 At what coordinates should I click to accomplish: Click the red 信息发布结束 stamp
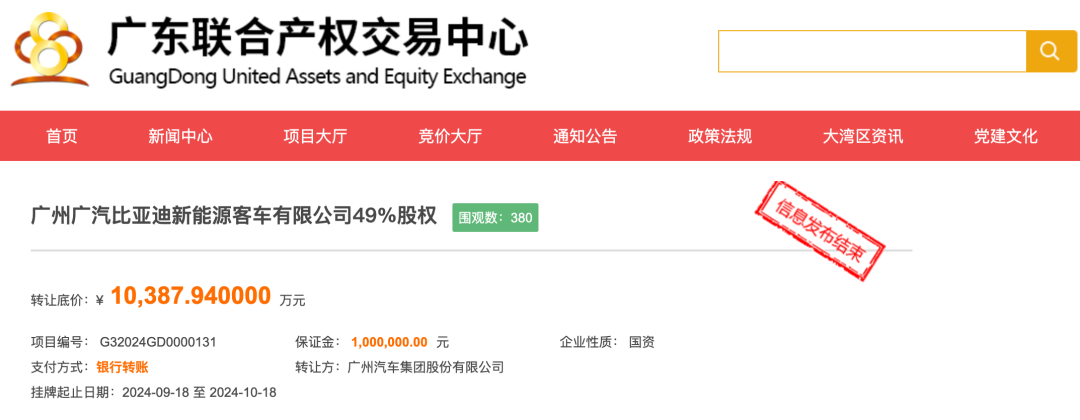819,231
